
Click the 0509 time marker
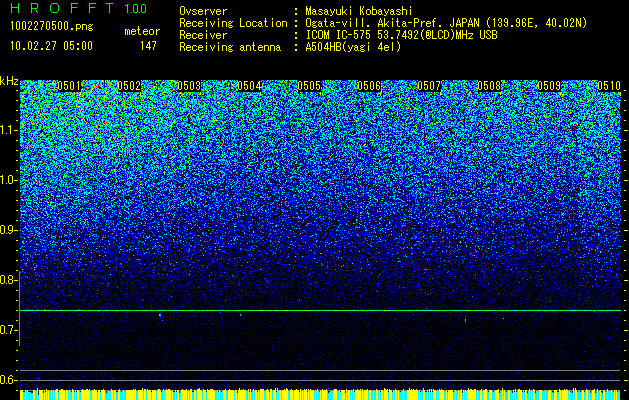click(549, 86)
